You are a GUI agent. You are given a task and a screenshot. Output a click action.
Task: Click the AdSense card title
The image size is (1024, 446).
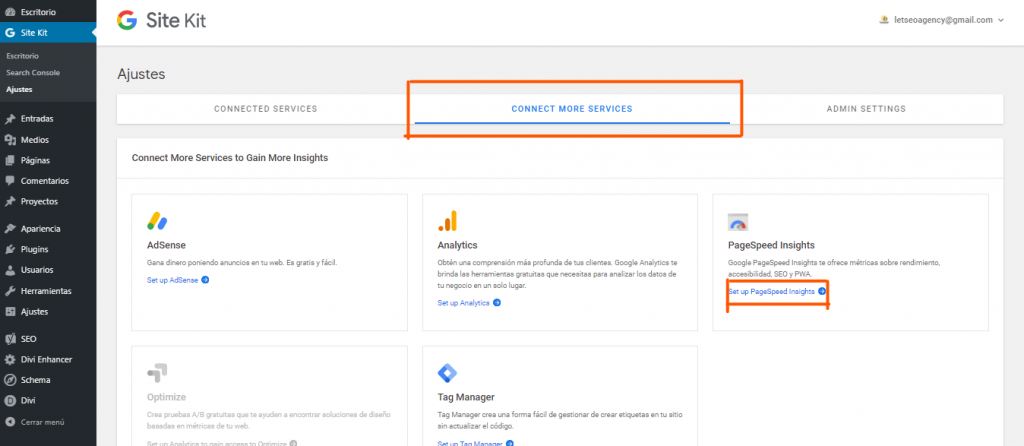167,246
